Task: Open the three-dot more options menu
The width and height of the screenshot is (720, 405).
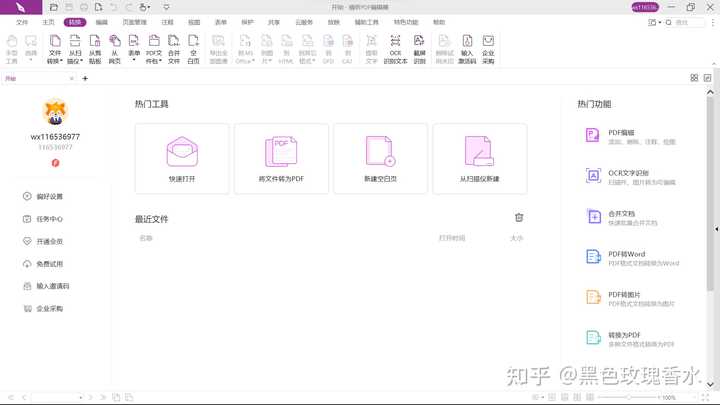Action: (x=713, y=22)
